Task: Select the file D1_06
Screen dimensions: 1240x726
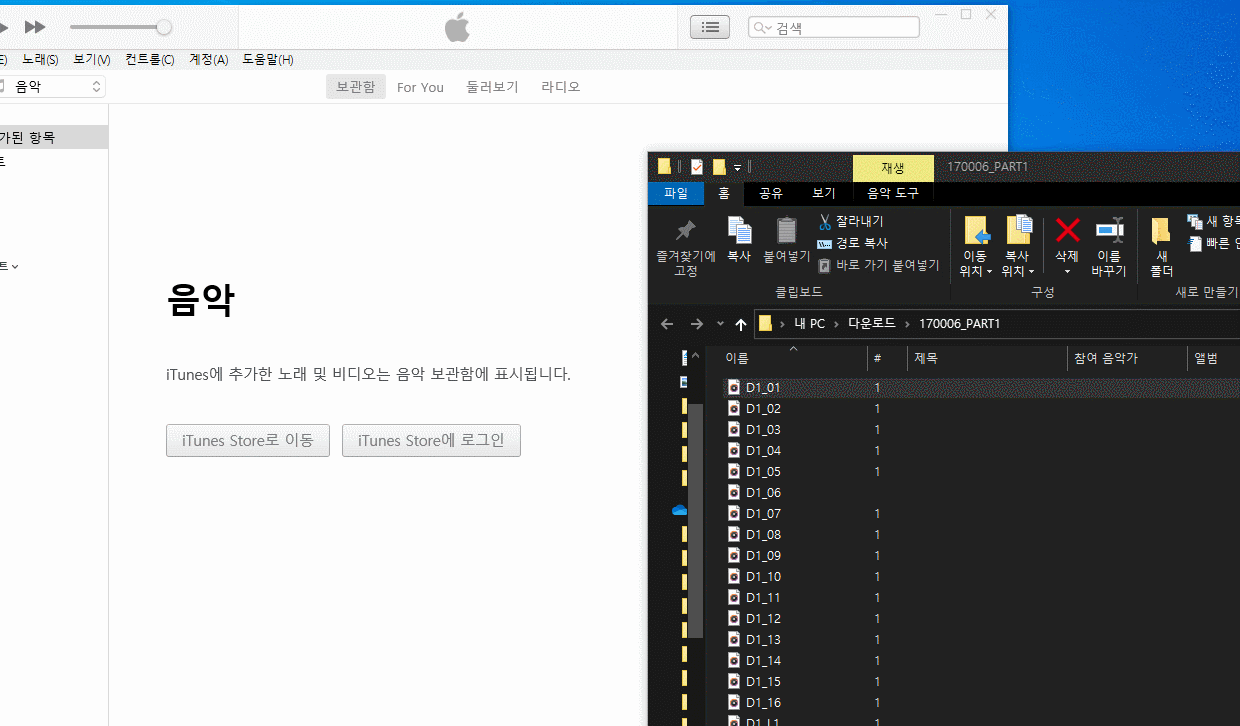Action: click(x=763, y=492)
